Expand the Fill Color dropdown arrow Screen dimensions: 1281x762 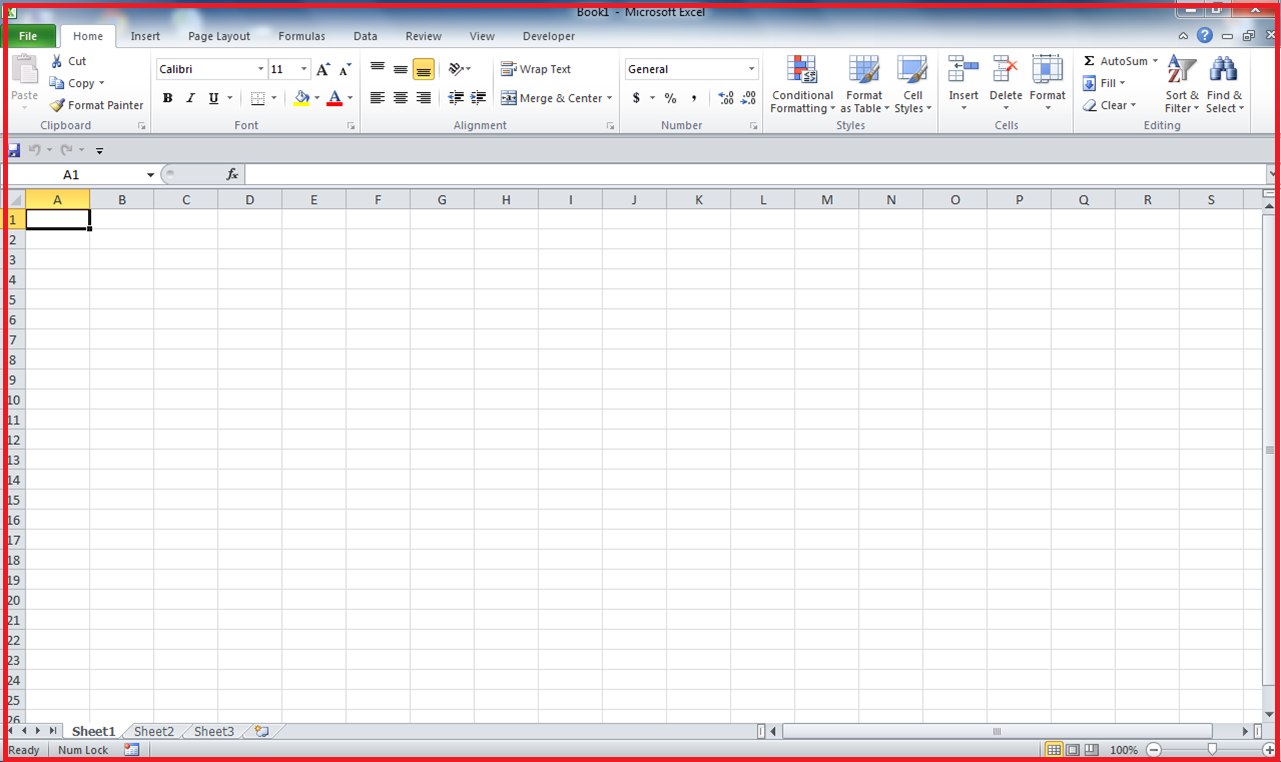(x=317, y=98)
